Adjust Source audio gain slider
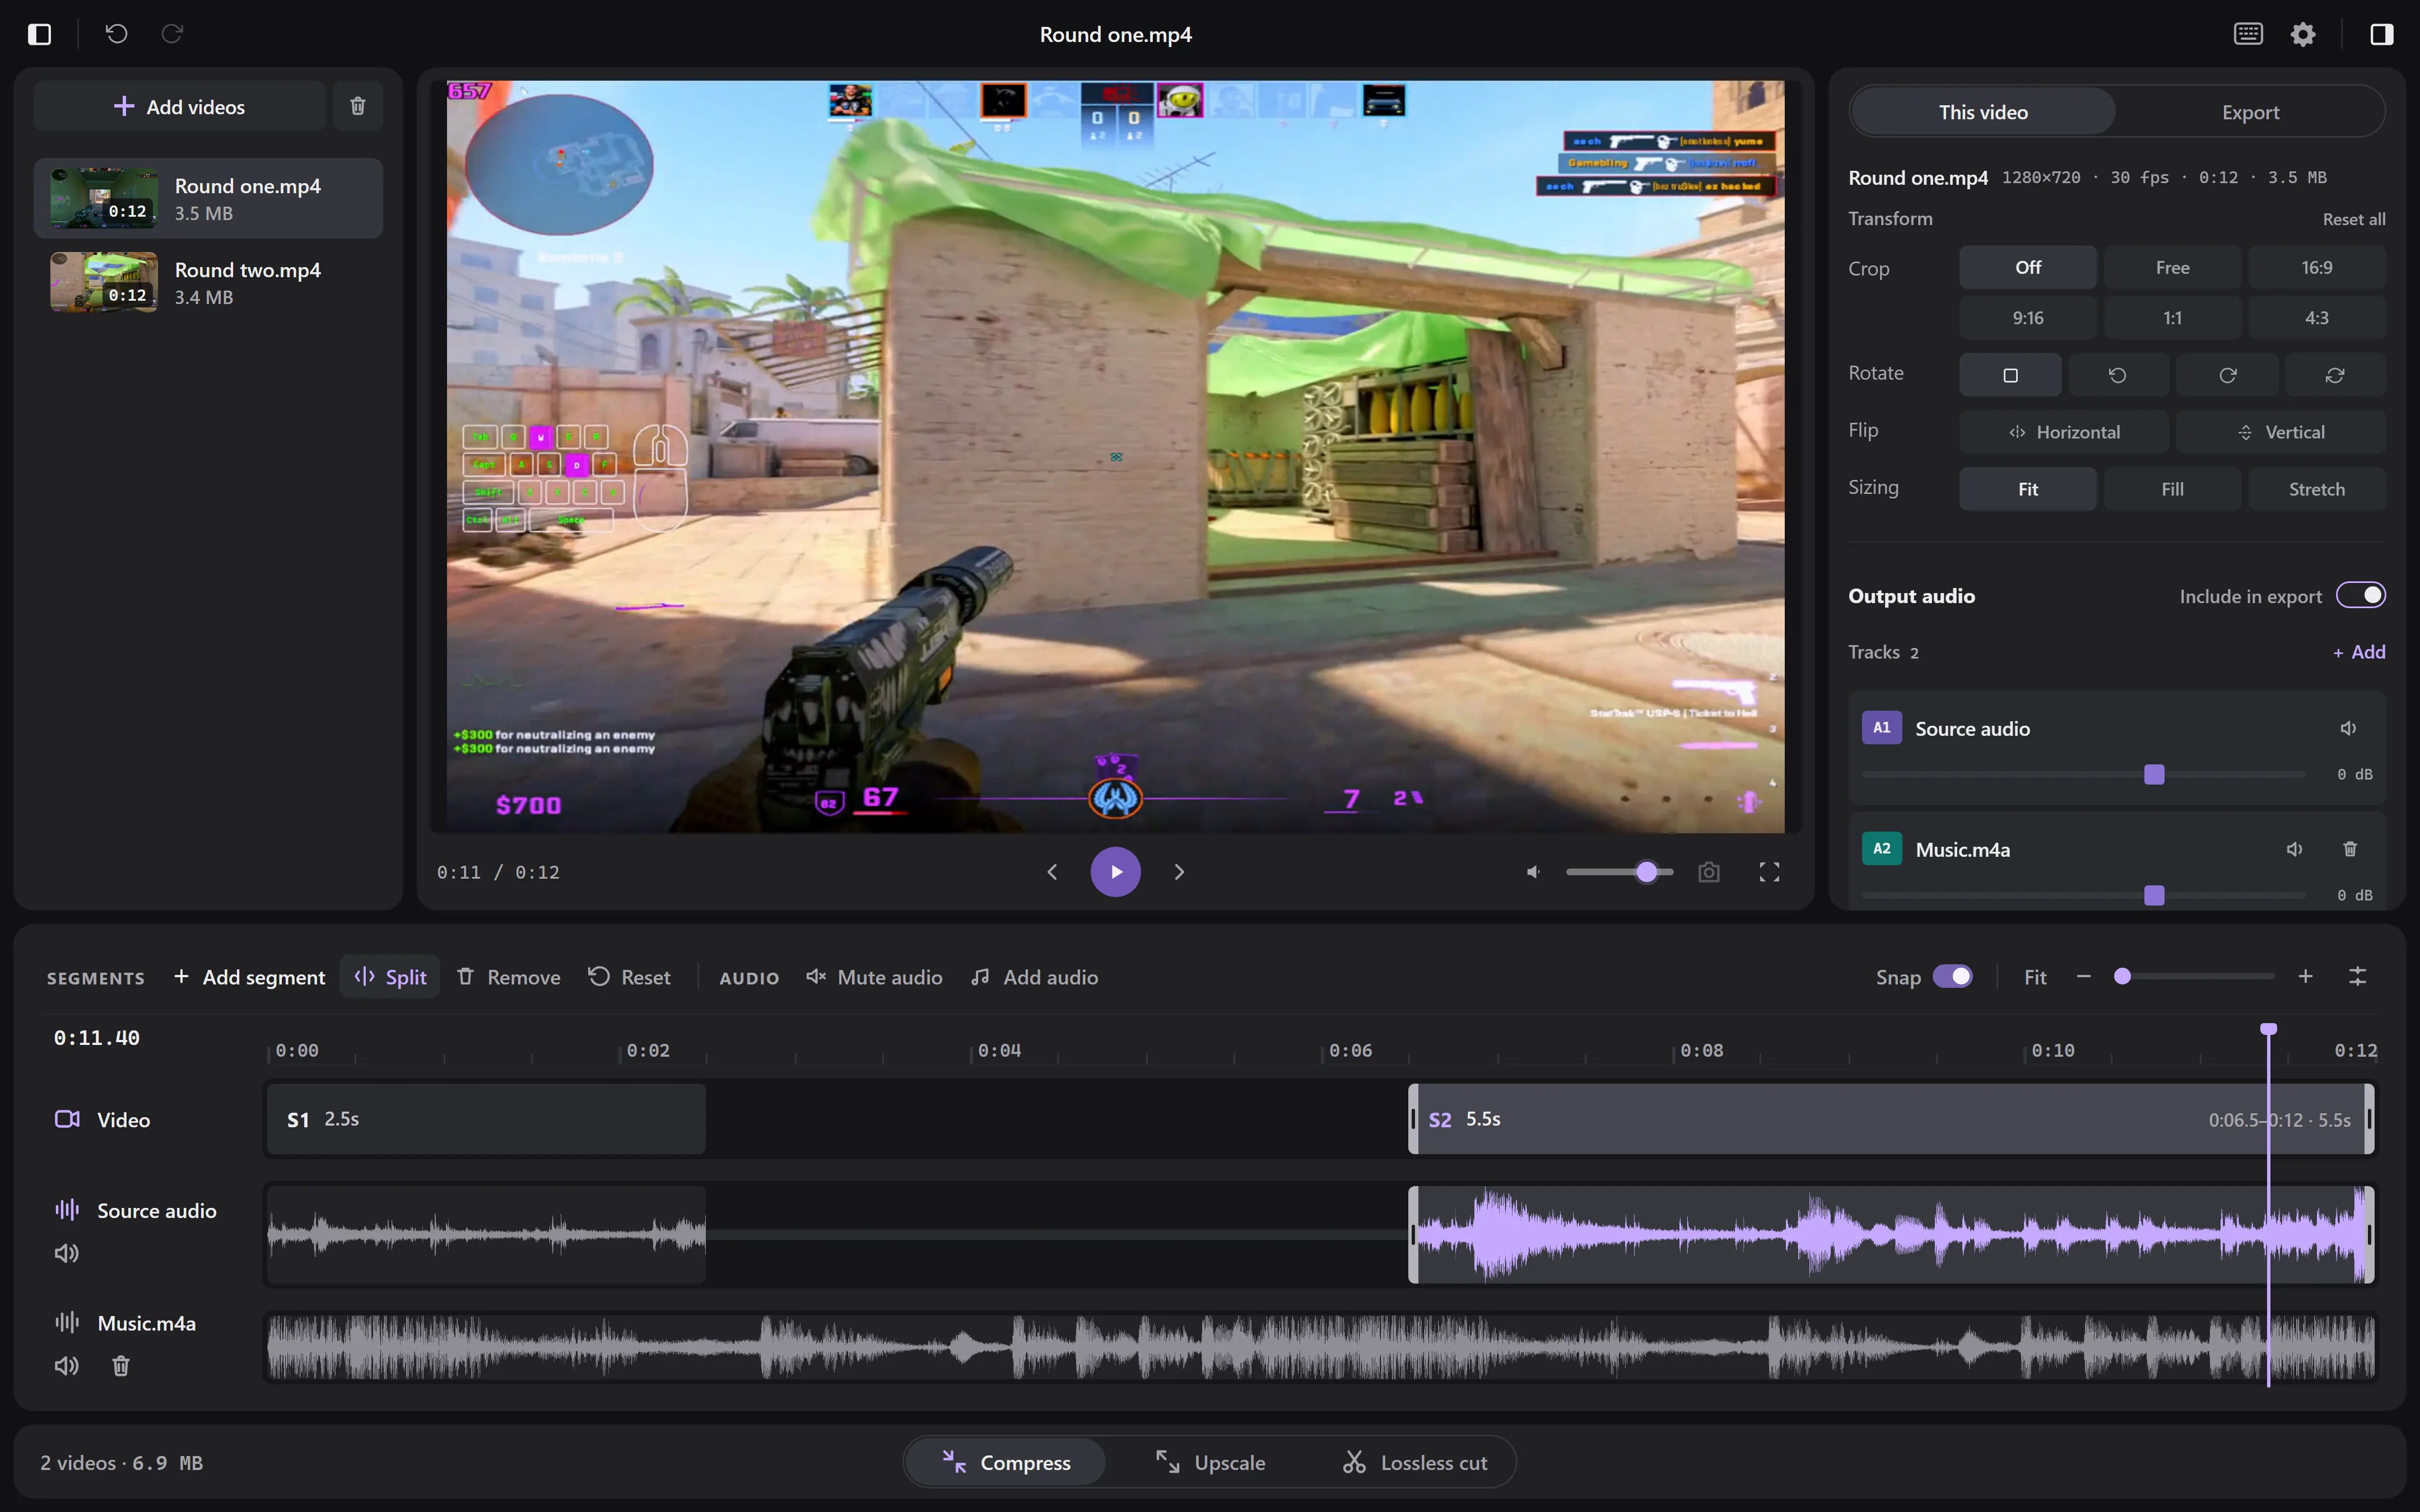The width and height of the screenshot is (2420, 1512). click(x=2083, y=774)
